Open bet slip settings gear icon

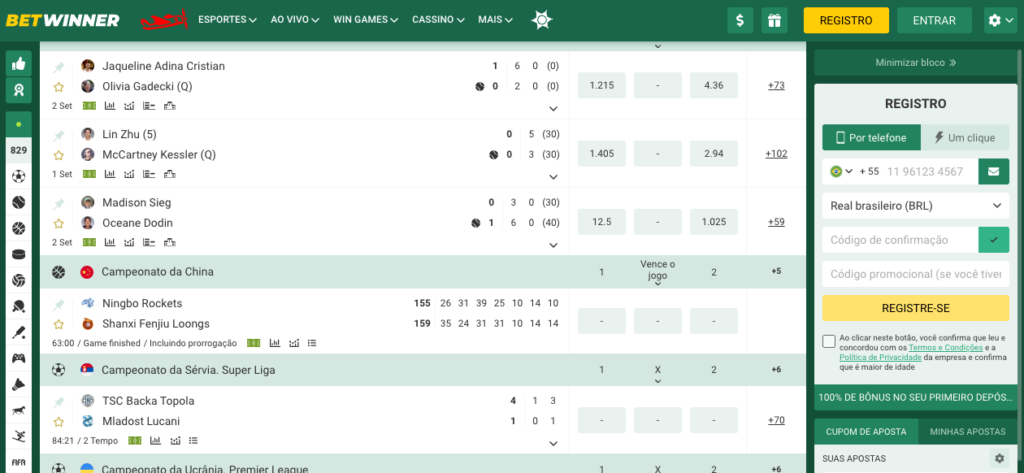tap(999, 459)
